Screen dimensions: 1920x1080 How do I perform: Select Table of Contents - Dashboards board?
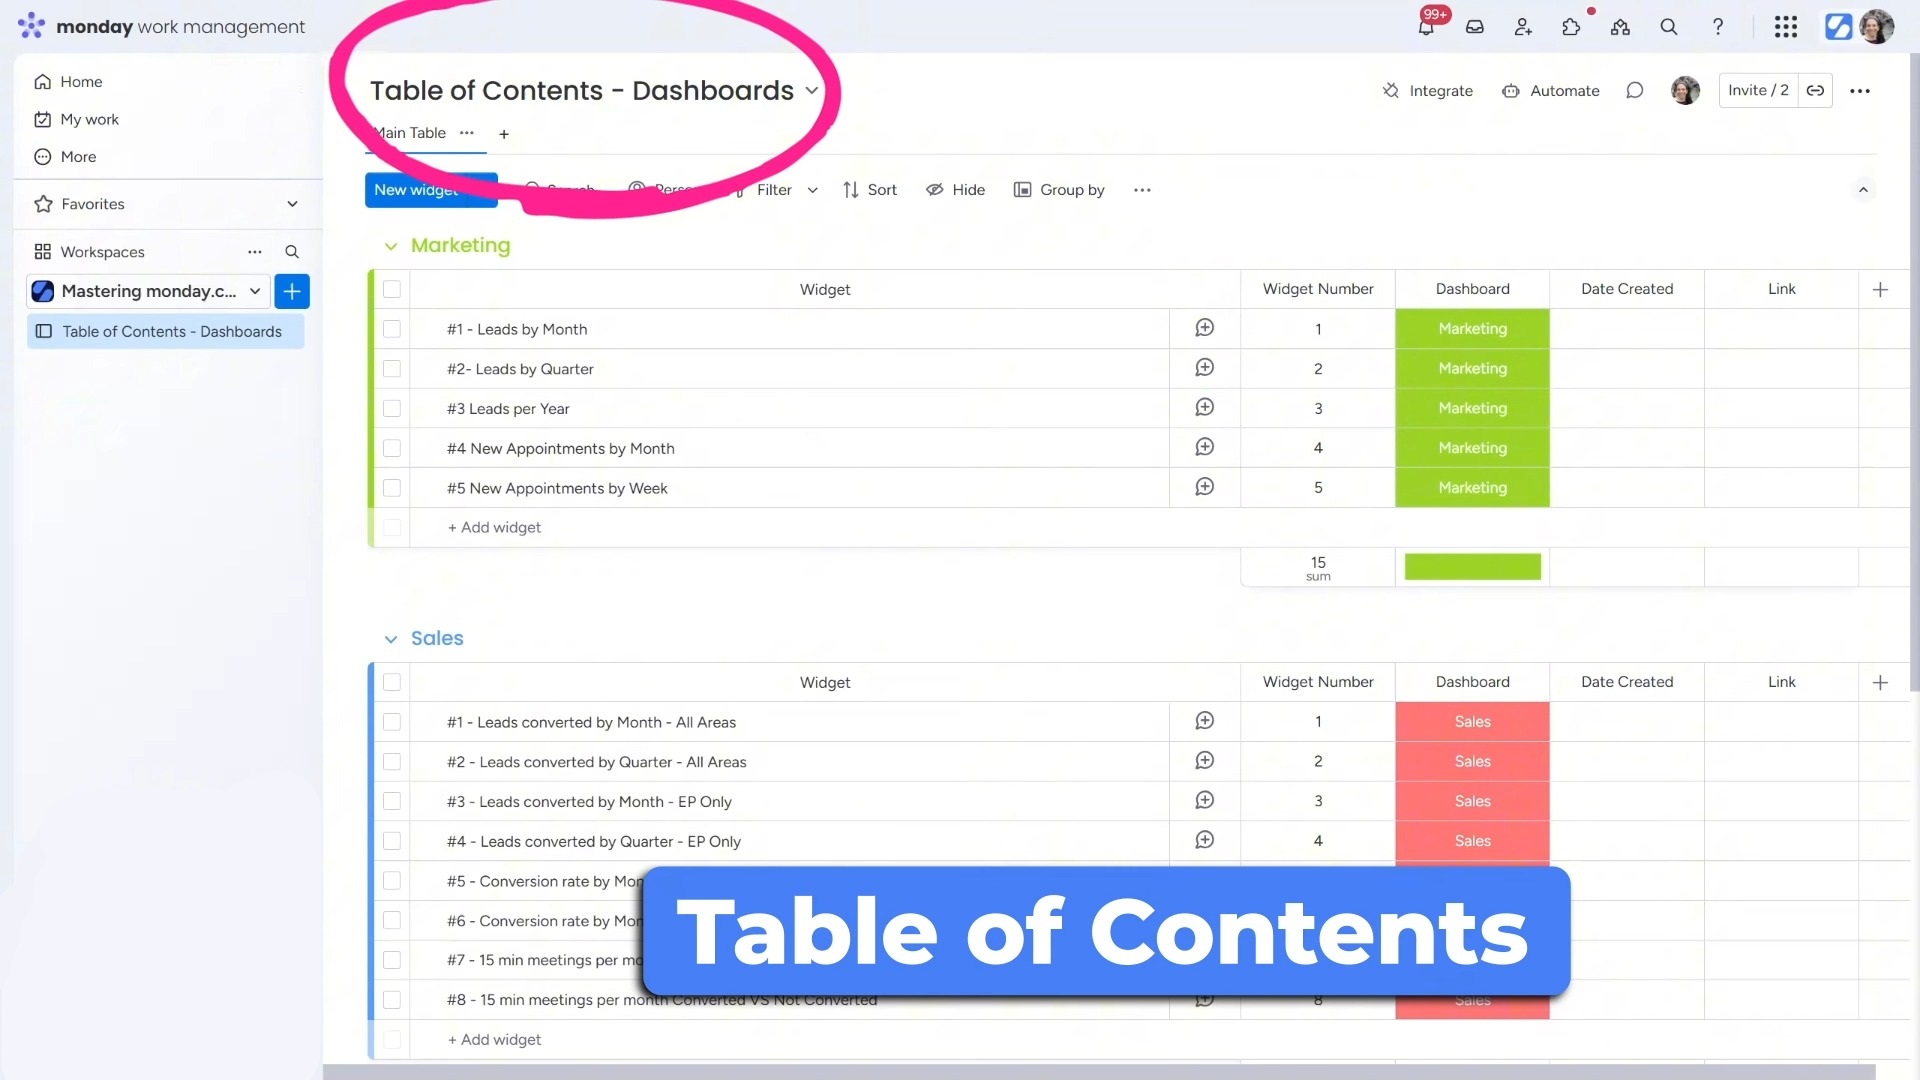pos(166,331)
